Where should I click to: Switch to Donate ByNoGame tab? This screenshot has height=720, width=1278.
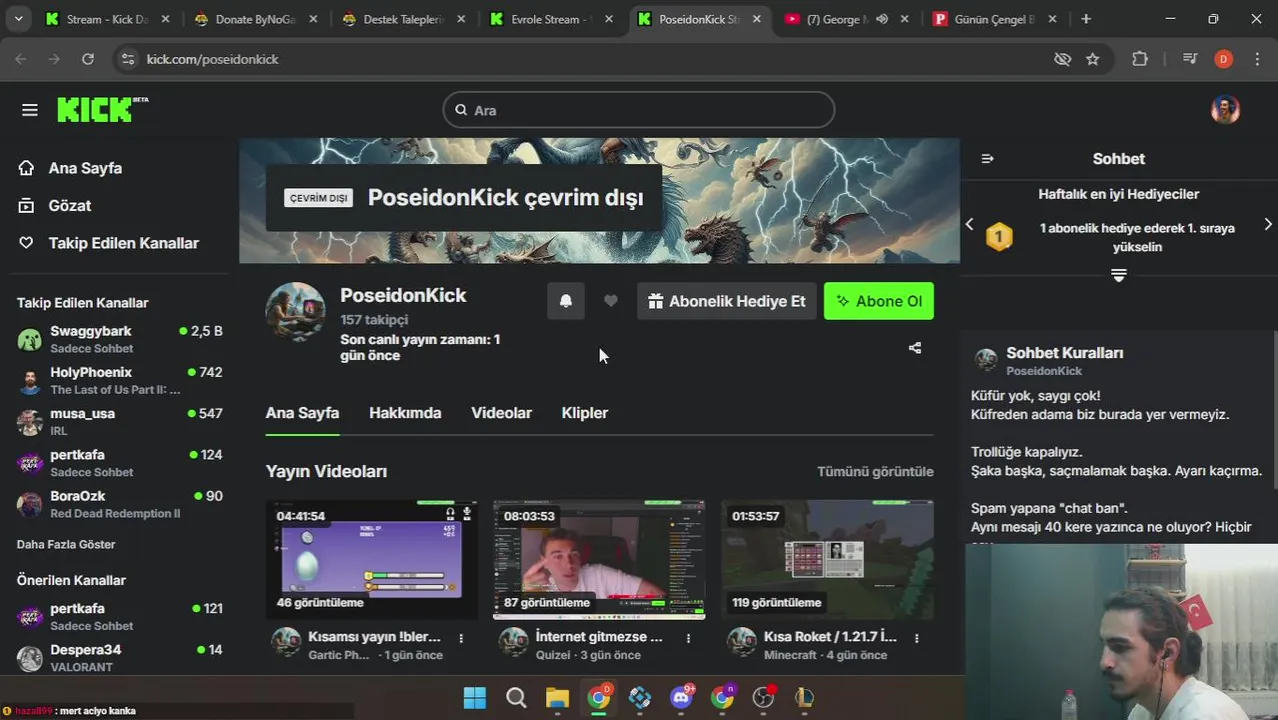(x=254, y=19)
